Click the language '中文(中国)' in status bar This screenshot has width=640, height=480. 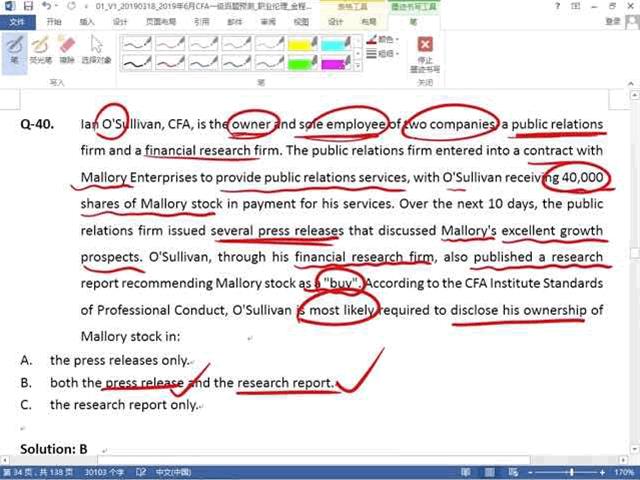pyautogui.click(x=173, y=472)
